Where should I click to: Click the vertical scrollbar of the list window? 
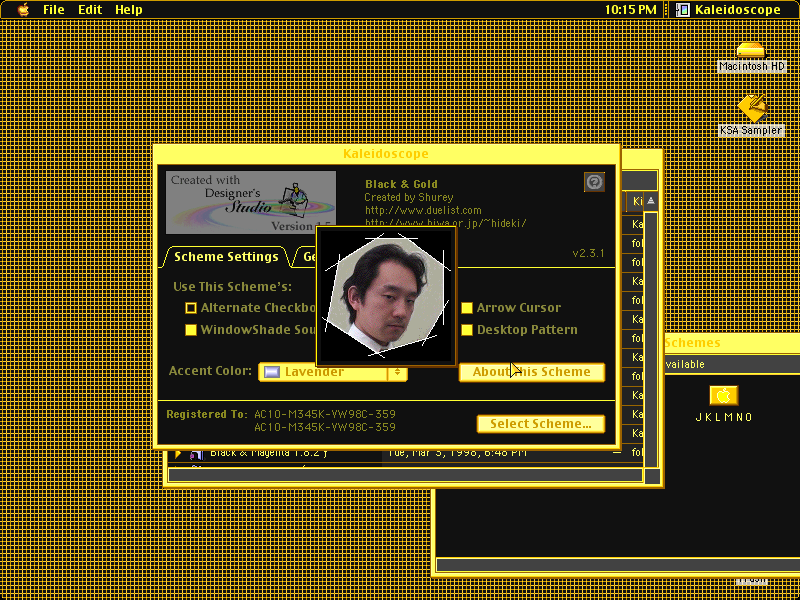651,339
